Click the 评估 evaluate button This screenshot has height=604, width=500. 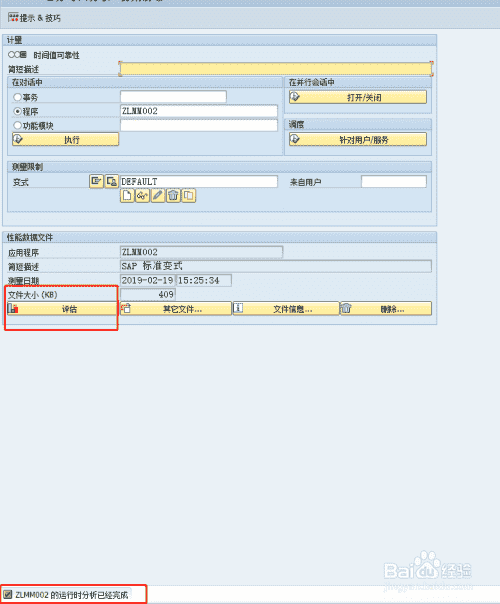62,309
